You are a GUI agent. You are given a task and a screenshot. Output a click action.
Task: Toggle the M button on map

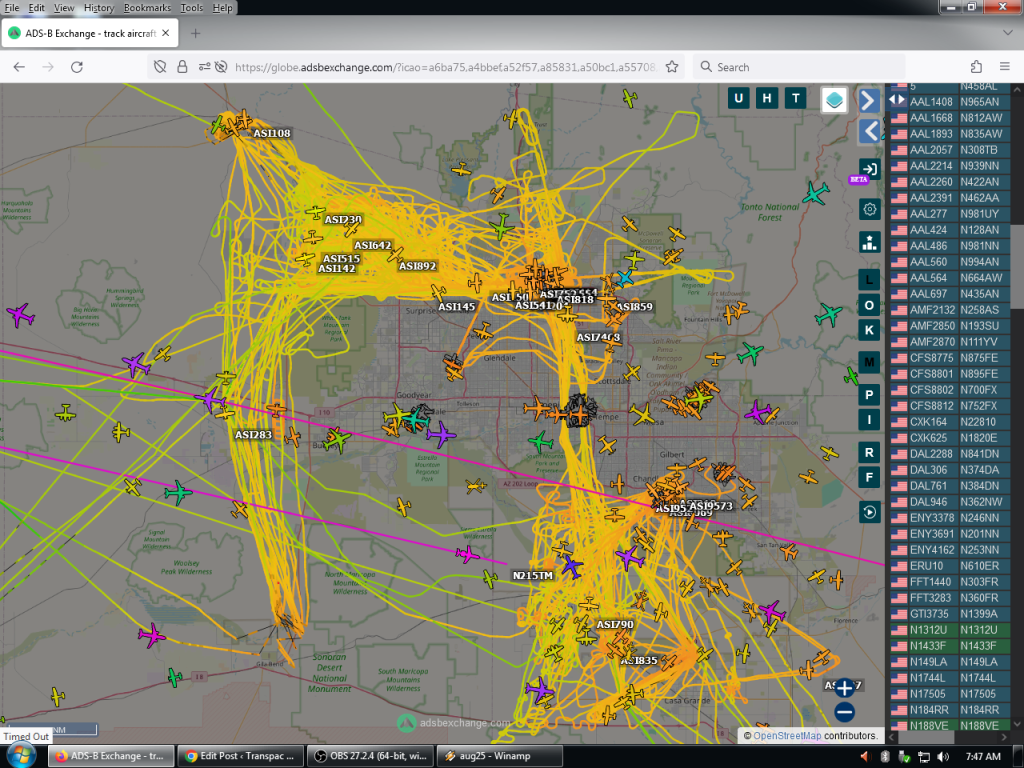click(869, 362)
